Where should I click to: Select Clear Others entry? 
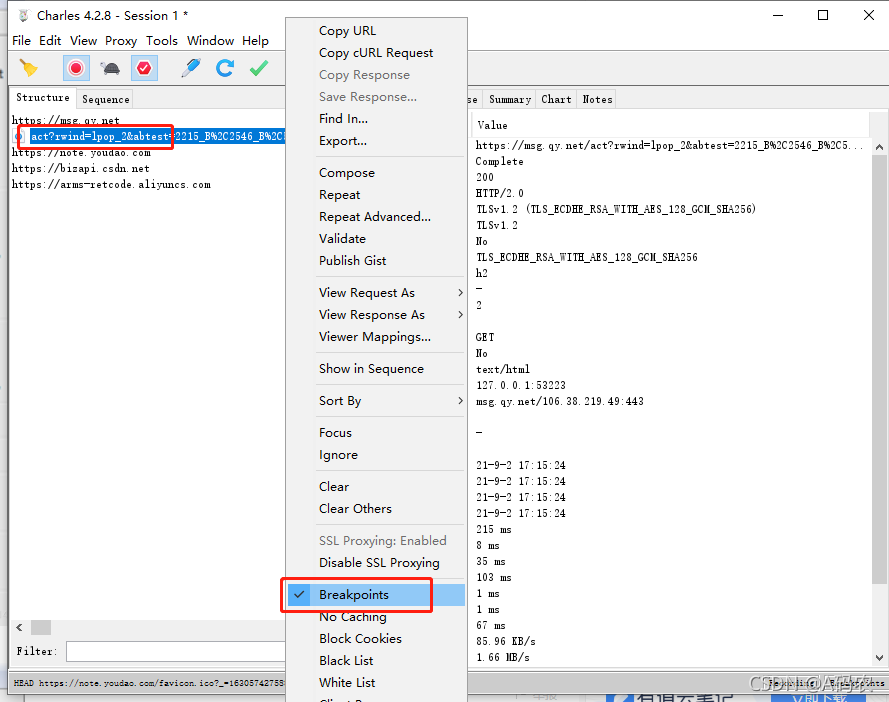point(376,509)
